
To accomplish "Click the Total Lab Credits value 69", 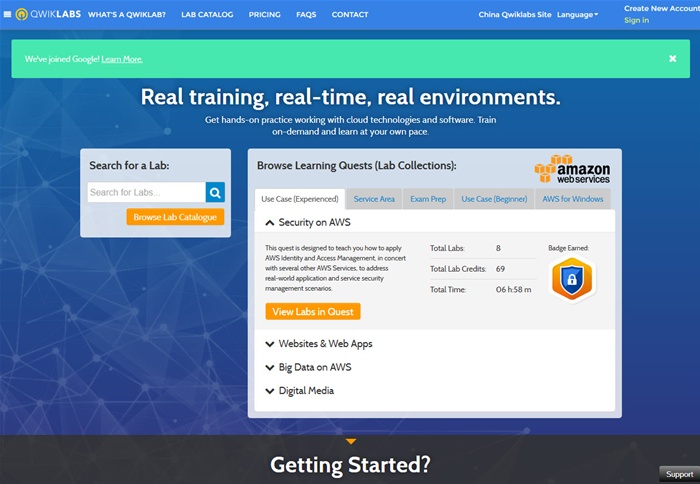I will pos(500,269).
